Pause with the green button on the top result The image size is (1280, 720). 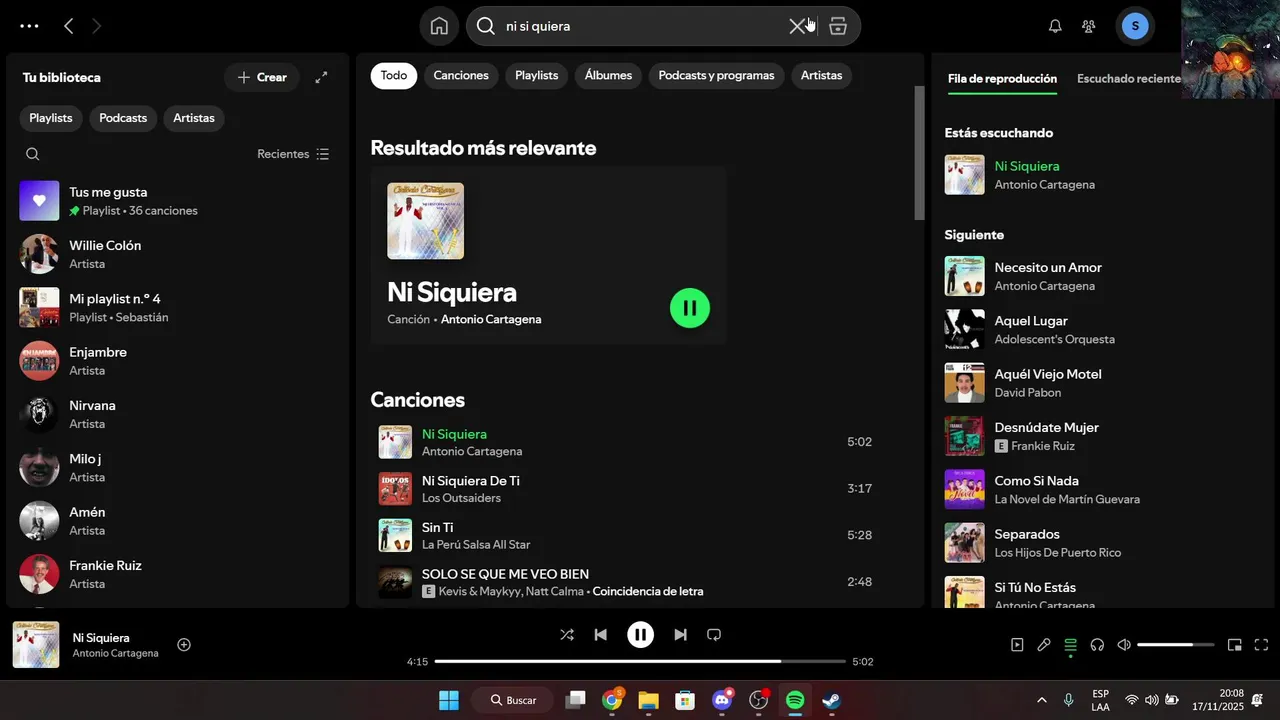pyautogui.click(x=690, y=308)
